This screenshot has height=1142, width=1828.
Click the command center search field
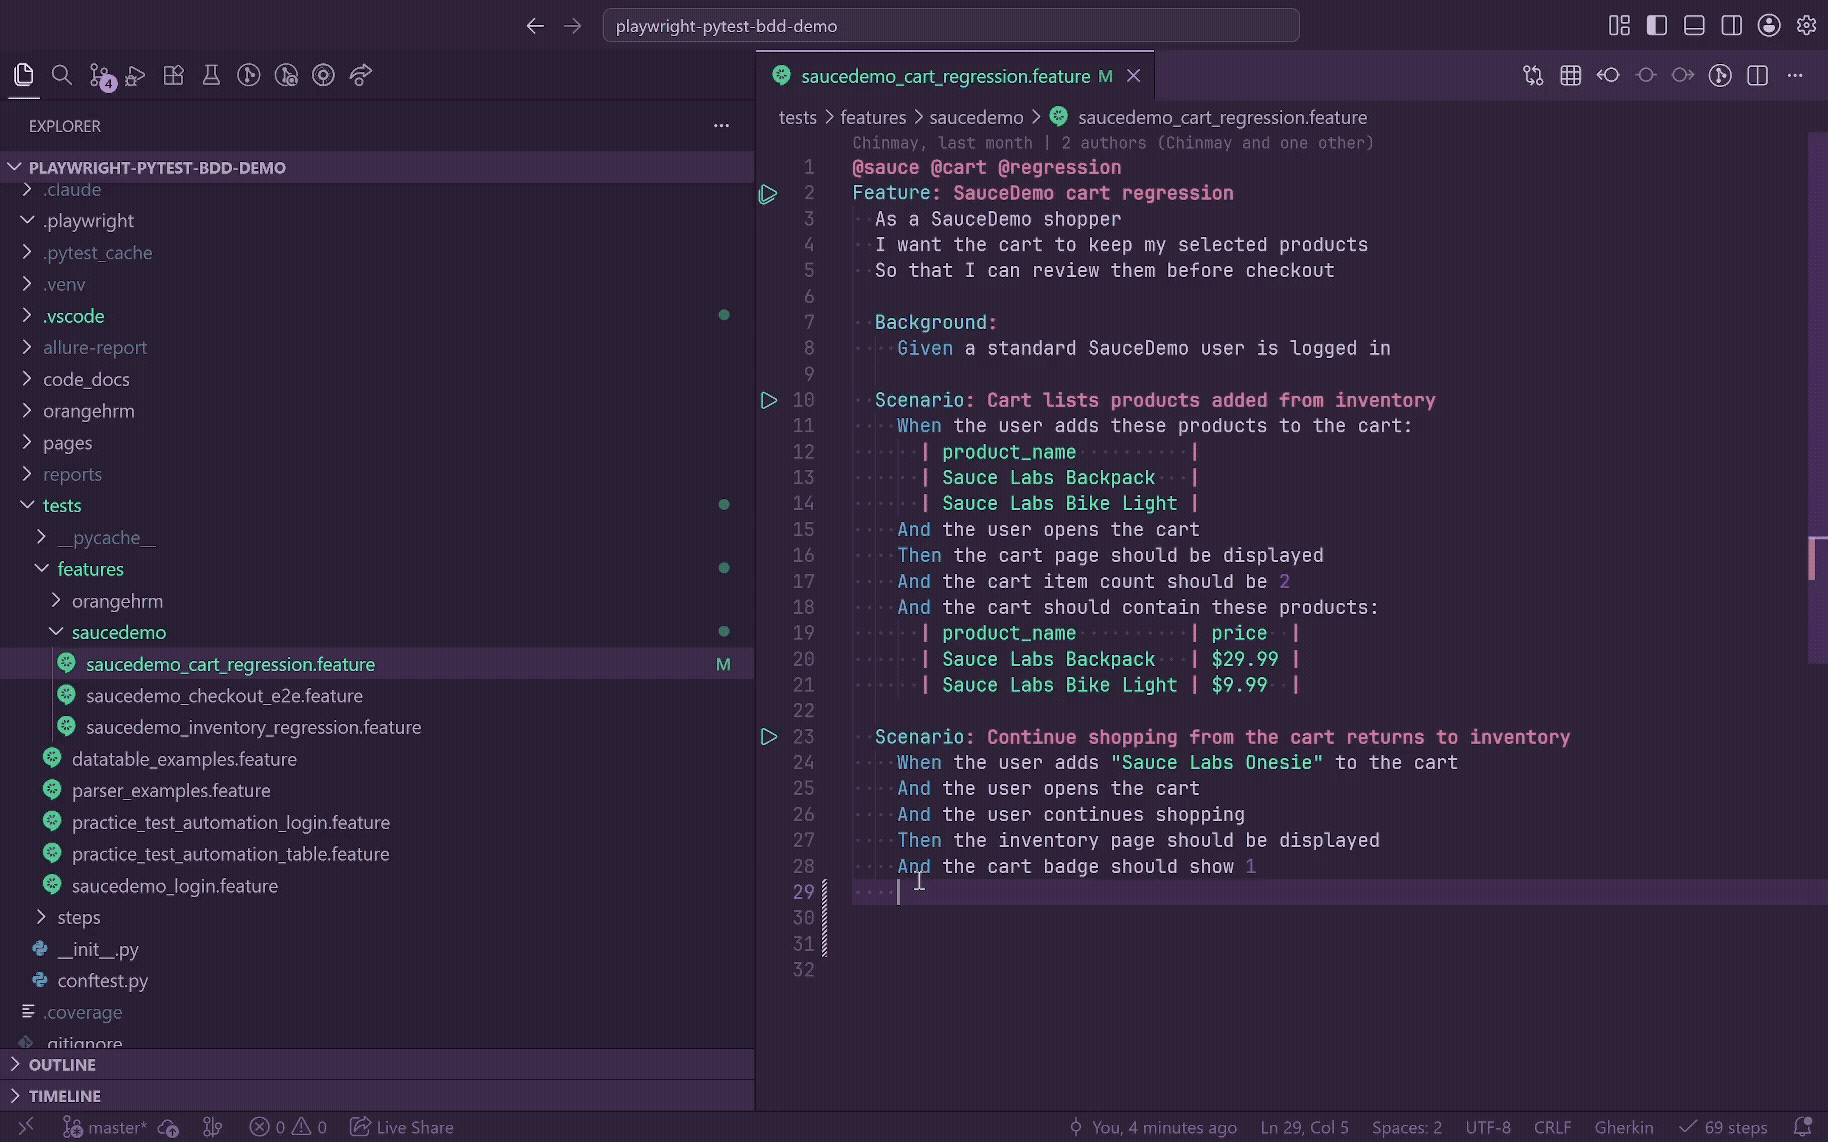pyautogui.click(x=951, y=25)
